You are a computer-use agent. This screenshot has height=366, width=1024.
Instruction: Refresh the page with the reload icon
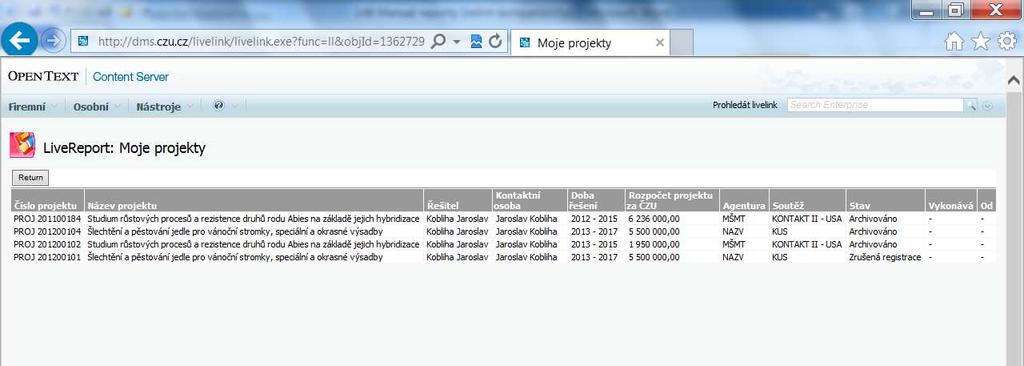pos(495,42)
